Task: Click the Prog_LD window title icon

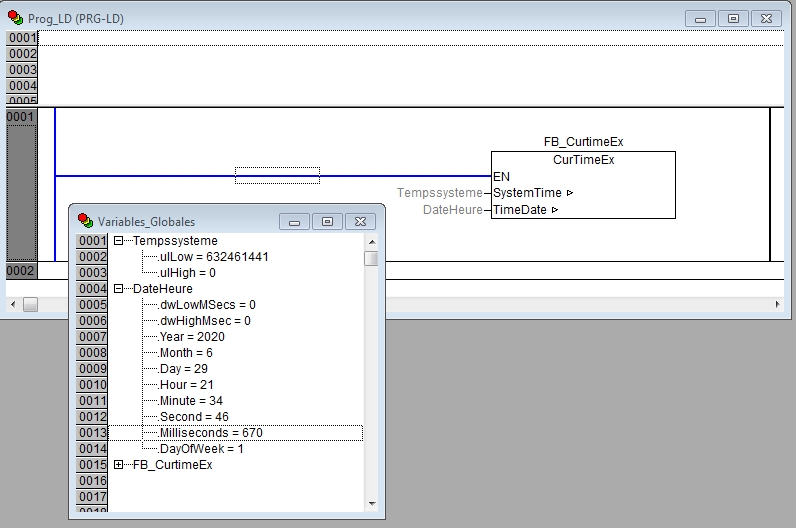Action: tap(15, 19)
